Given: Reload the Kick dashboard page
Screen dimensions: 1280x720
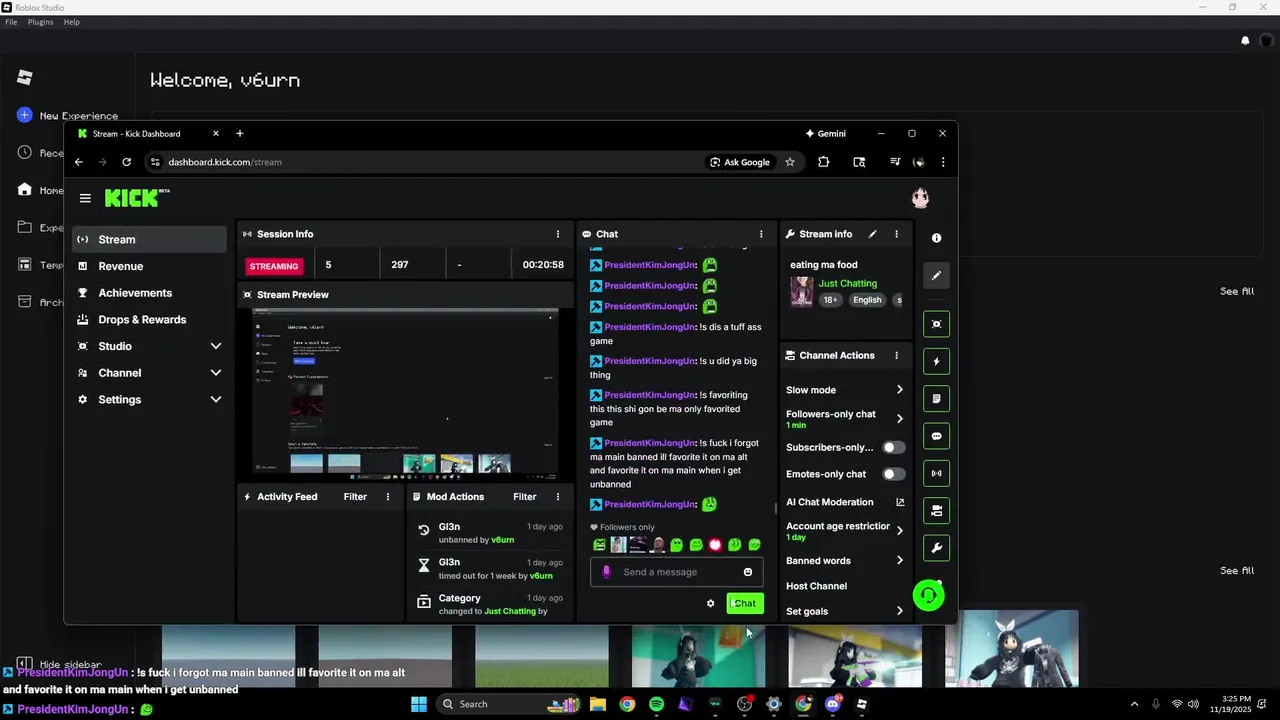Looking at the screenshot, I should (126, 162).
